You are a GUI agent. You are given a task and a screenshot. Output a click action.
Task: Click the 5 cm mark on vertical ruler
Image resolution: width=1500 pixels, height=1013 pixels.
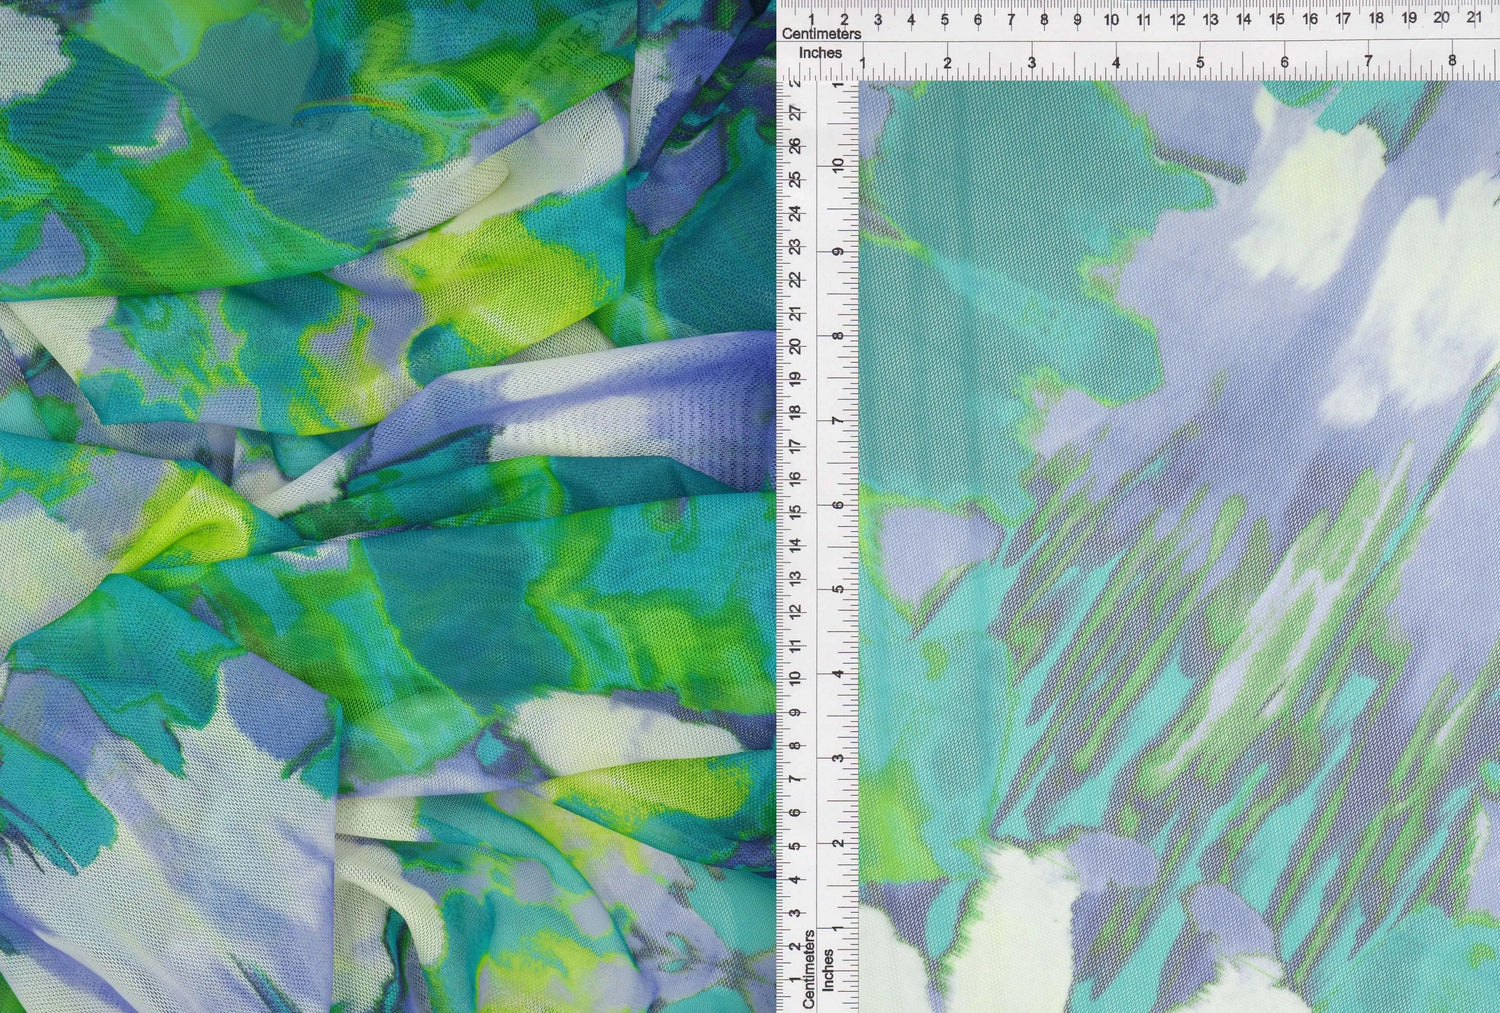(x=795, y=846)
